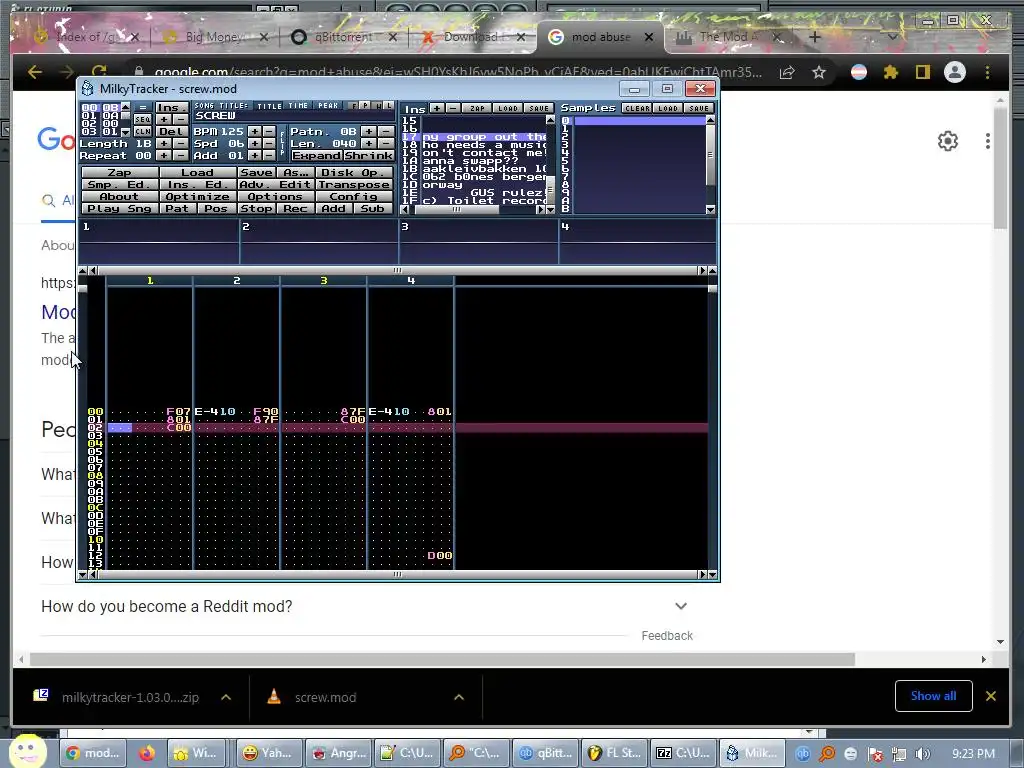Open milkytracker zip download options arrow

[x=226, y=697]
